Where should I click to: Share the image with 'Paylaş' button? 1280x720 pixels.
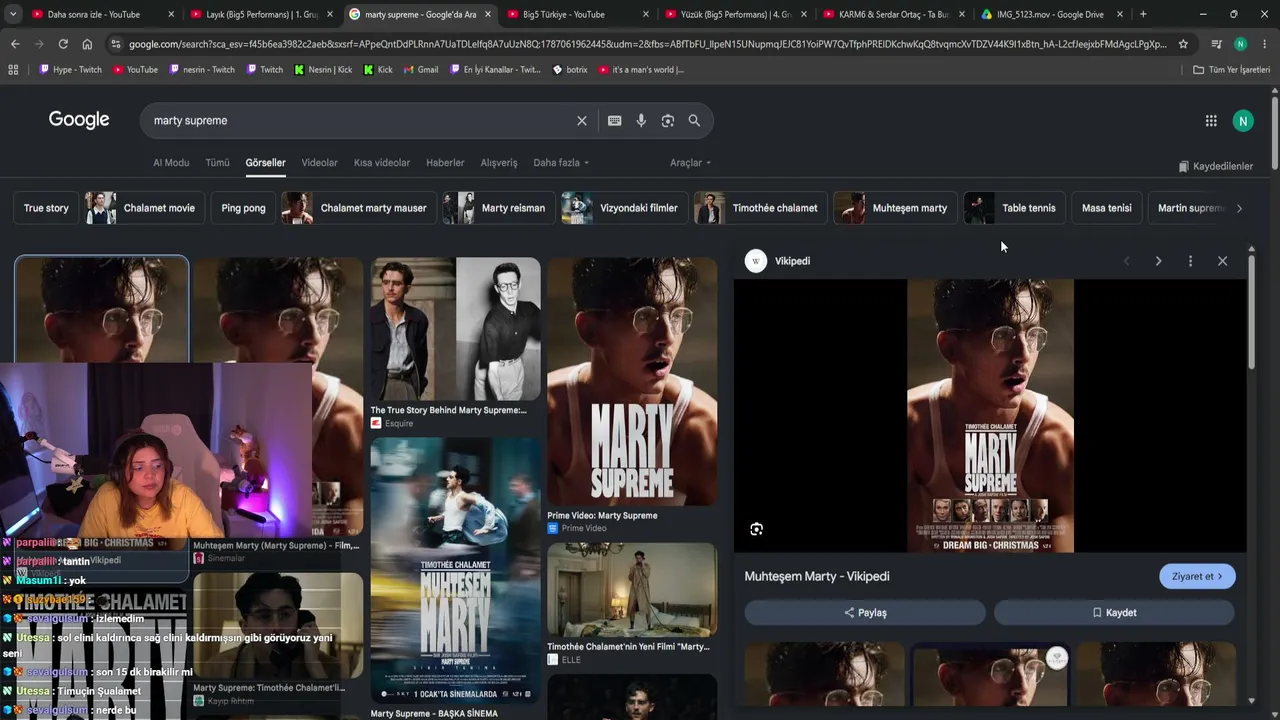coord(865,612)
